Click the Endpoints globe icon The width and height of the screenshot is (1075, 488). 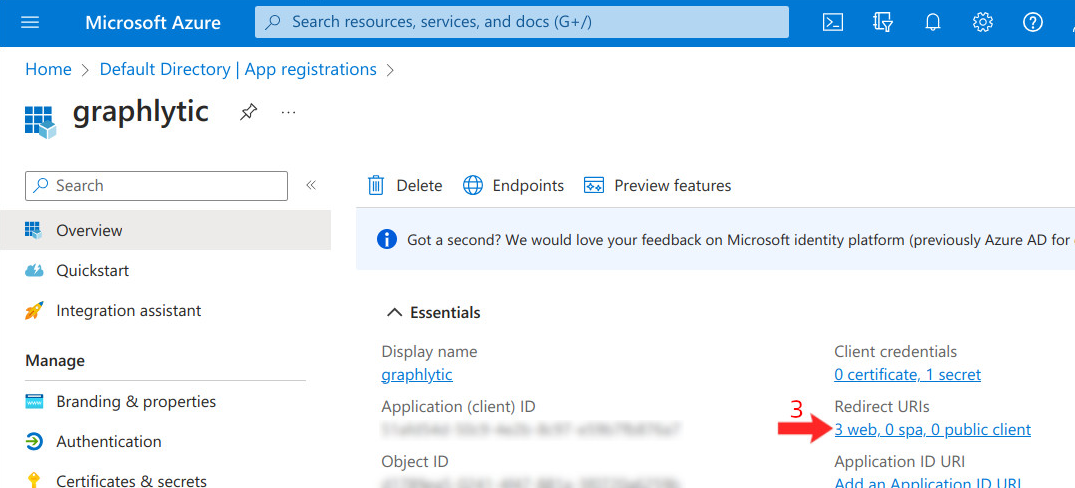coord(473,185)
